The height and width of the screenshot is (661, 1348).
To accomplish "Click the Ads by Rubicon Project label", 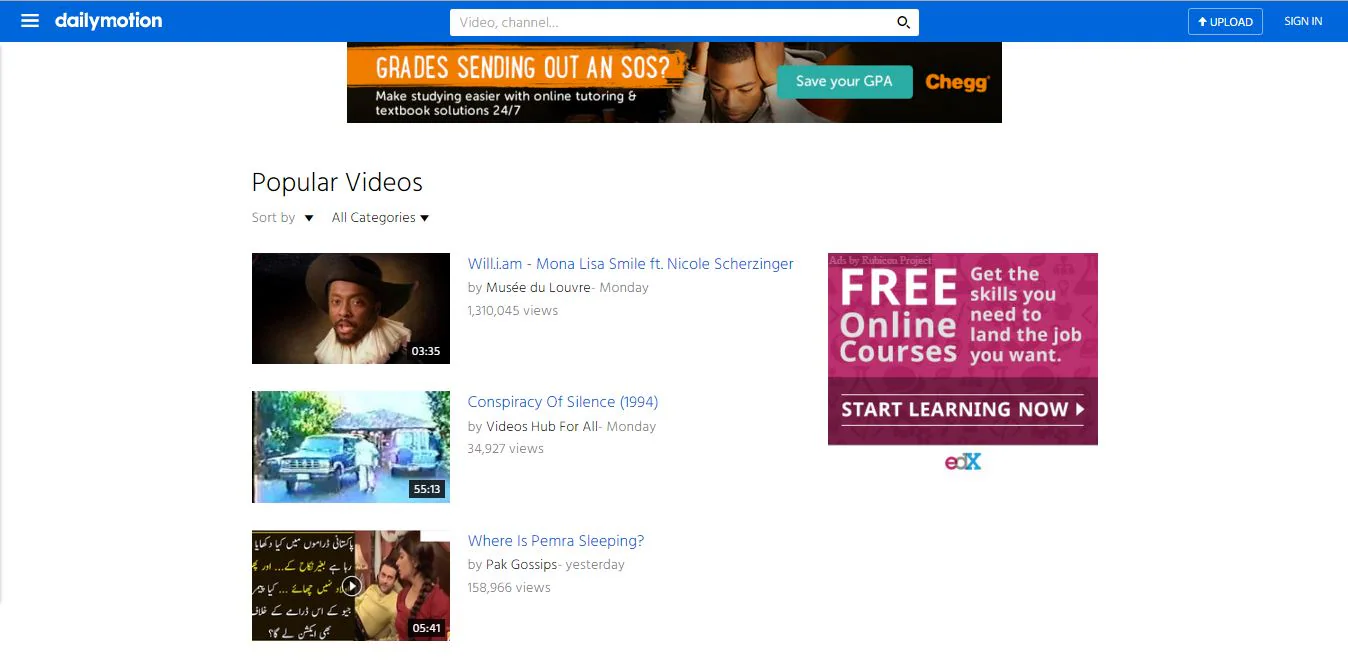I will (x=880, y=260).
